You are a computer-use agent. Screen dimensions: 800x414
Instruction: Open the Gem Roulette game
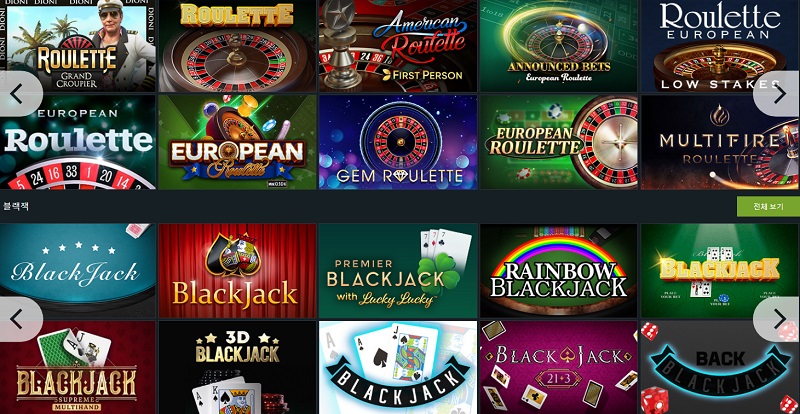tap(398, 142)
